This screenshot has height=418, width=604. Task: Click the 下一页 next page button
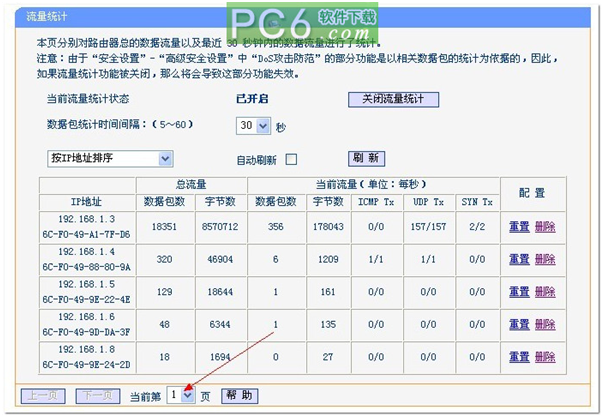97,396
